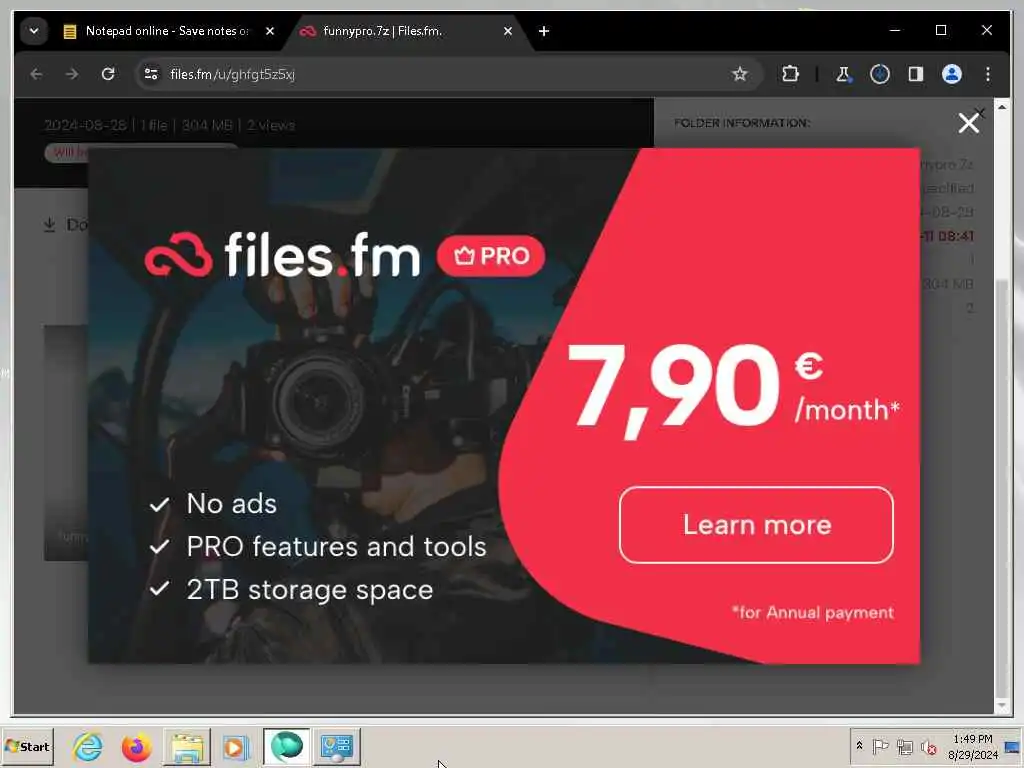View site information icon in address bar
1024x768 pixels.
pyautogui.click(x=151, y=74)
